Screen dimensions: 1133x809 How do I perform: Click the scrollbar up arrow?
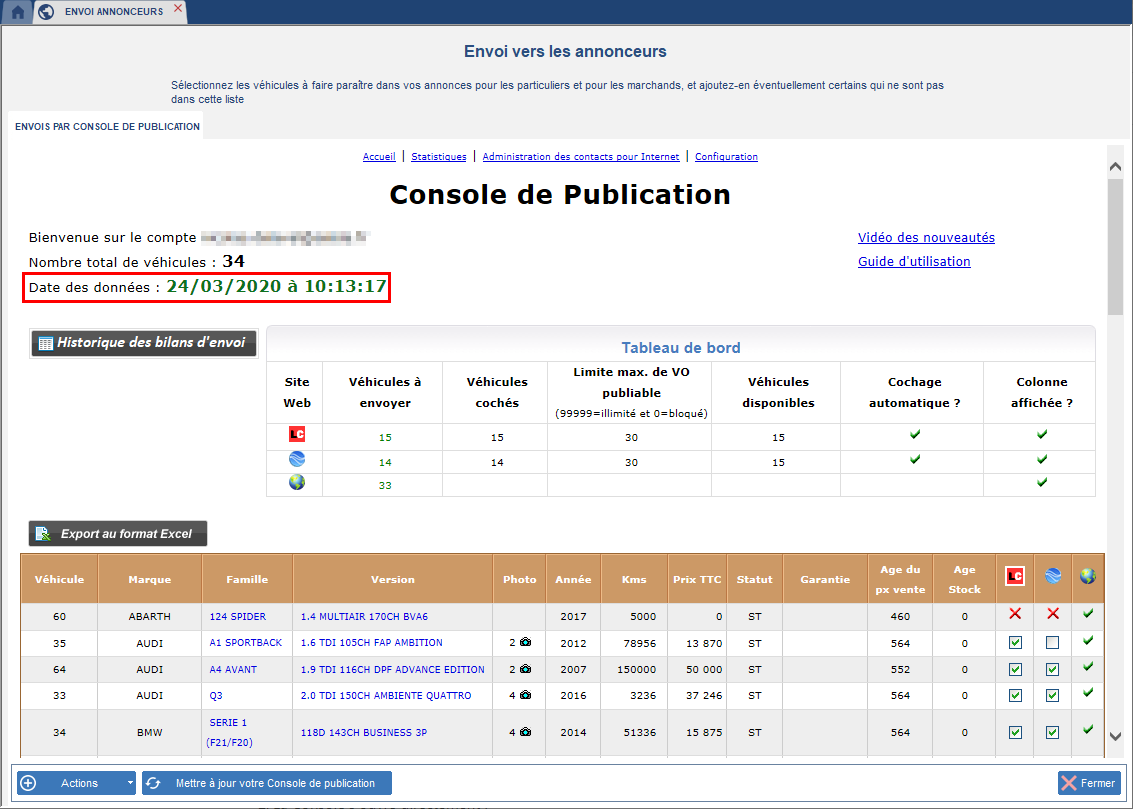[1115, 167]
